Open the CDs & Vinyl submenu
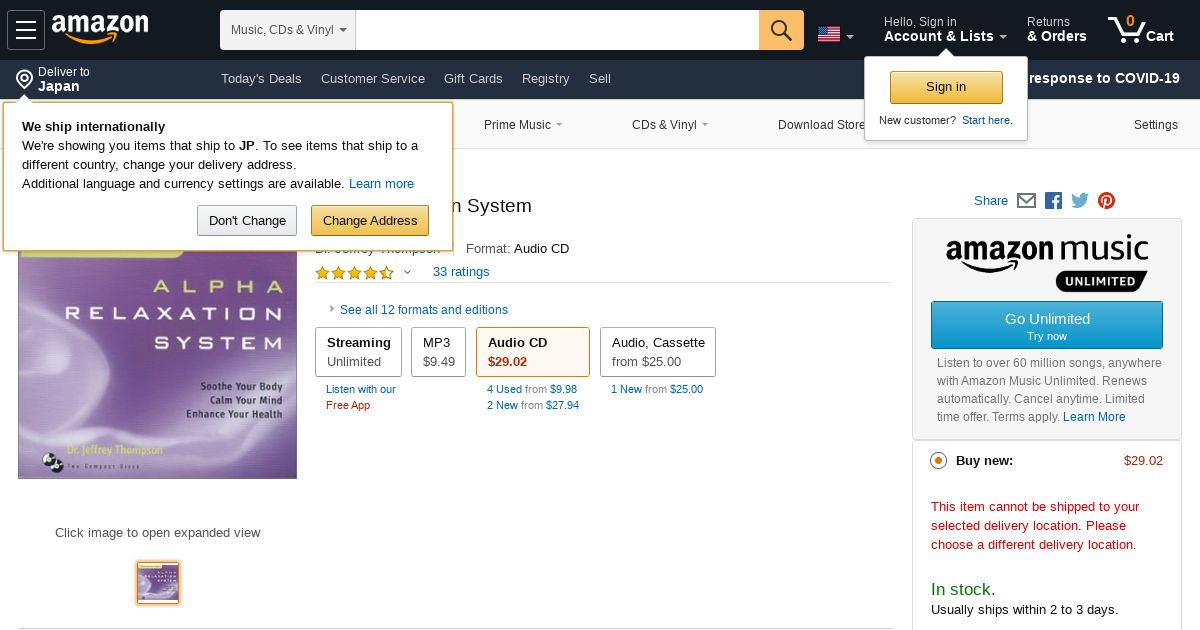Image resolution: width=1200 pixels, height=630 pixels. tap(670, 125)
